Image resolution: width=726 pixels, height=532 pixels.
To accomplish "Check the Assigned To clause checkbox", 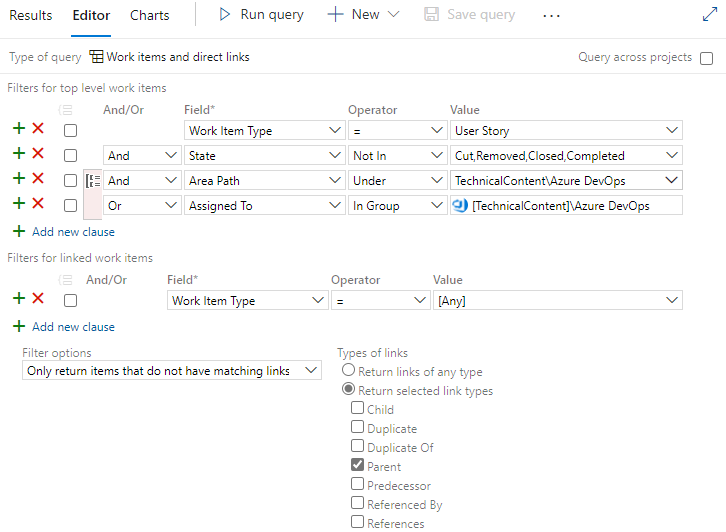I will pyautogui.click(x=70, y=206).
